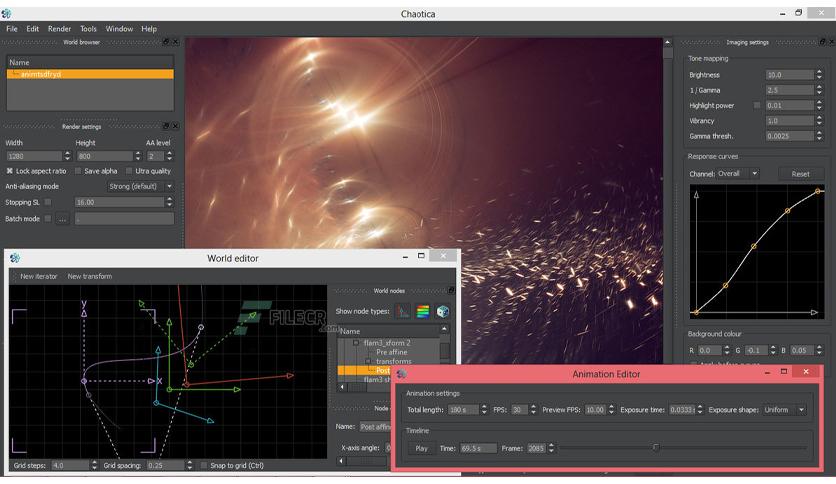Open the Channel Overall dropdown
Screen dimensions: 836x484
click(x=738, y=174)
